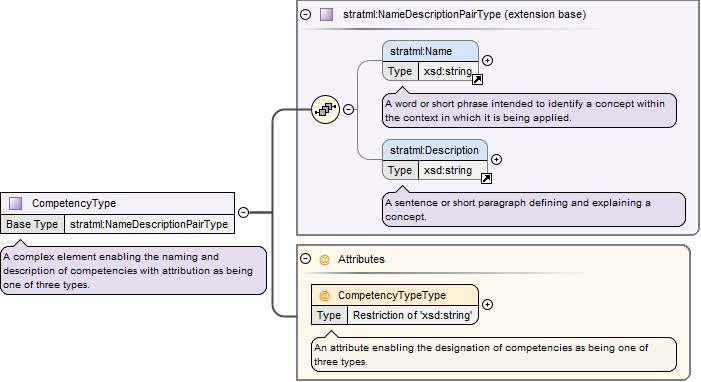The width and height of the screenshot is (701, 382).
Task: Click the reference arrow icon on stratml:Name
Action: click(477, 80)
